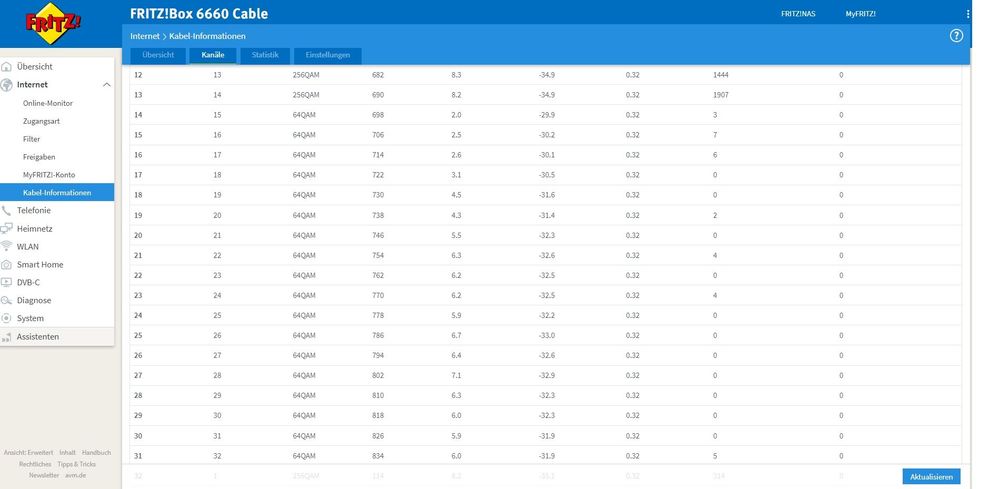Screen dimensions: 999x489
Task: Click the System gear icon
Action: [x=6, y=318]
